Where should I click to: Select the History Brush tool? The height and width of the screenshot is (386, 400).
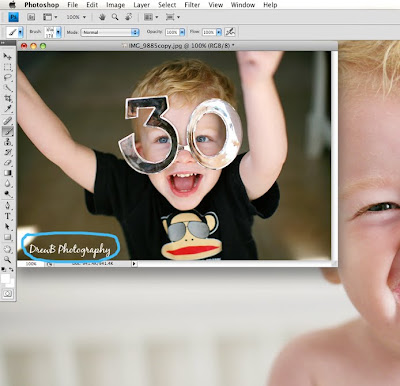pos(7,152)
